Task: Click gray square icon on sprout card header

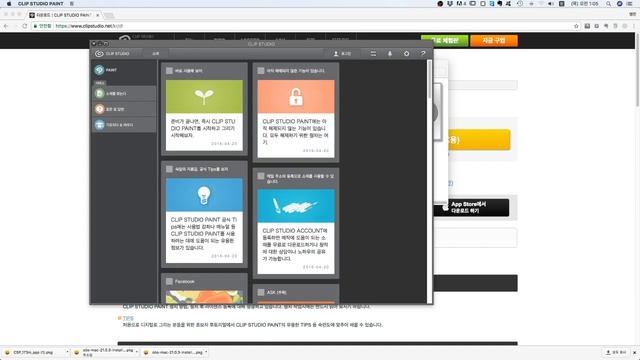Action: pos(169,71)
